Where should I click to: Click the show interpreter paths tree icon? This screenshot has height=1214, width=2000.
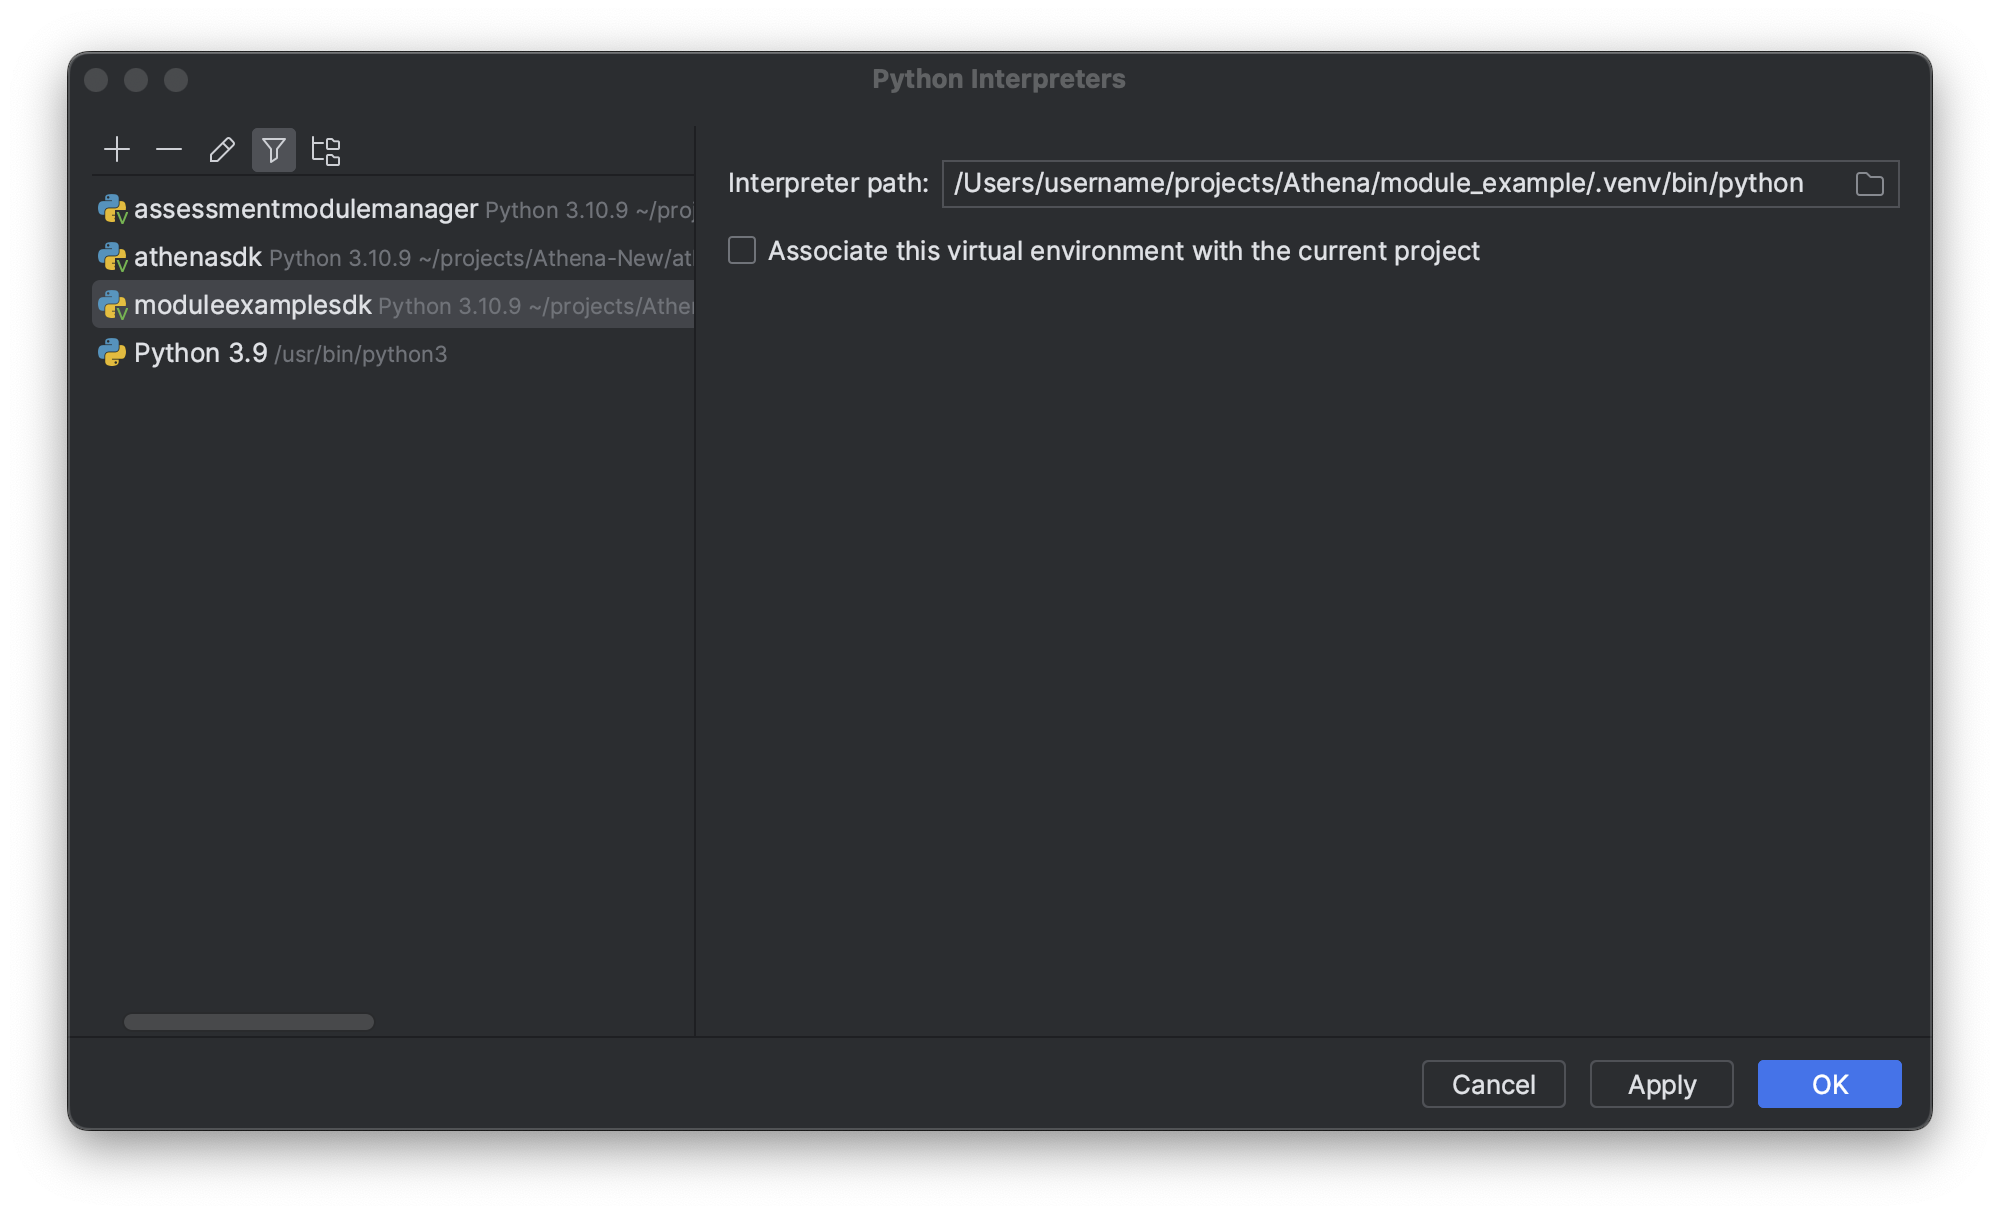(327, 150)
